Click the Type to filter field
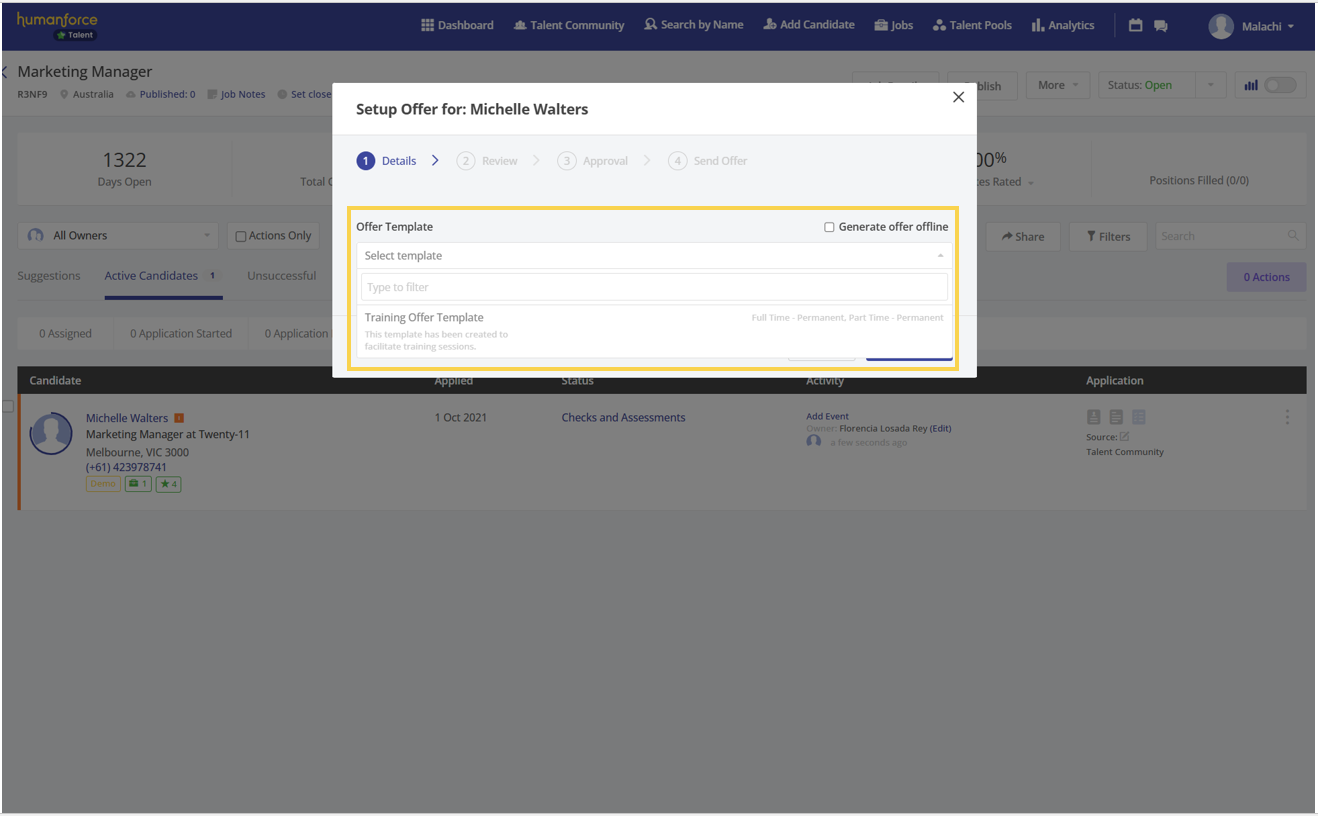The height and width of the screenshot is (816, 1318). point(654,288)
